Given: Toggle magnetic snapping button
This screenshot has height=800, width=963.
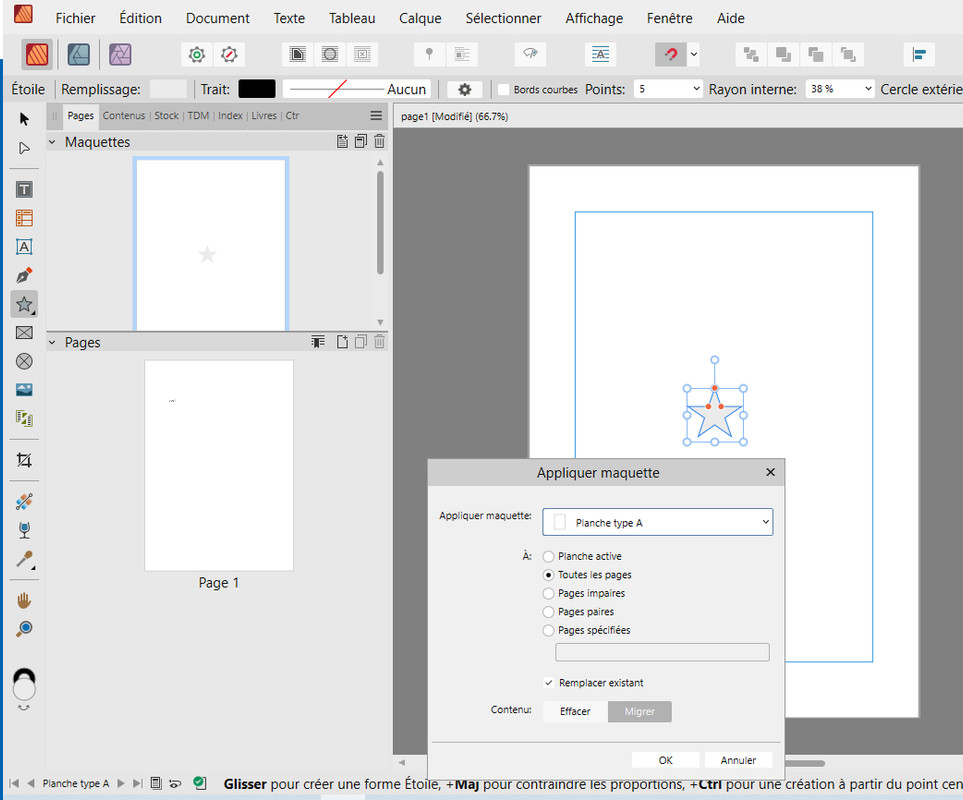Looking at the screenshot, I should click(671, 54).
